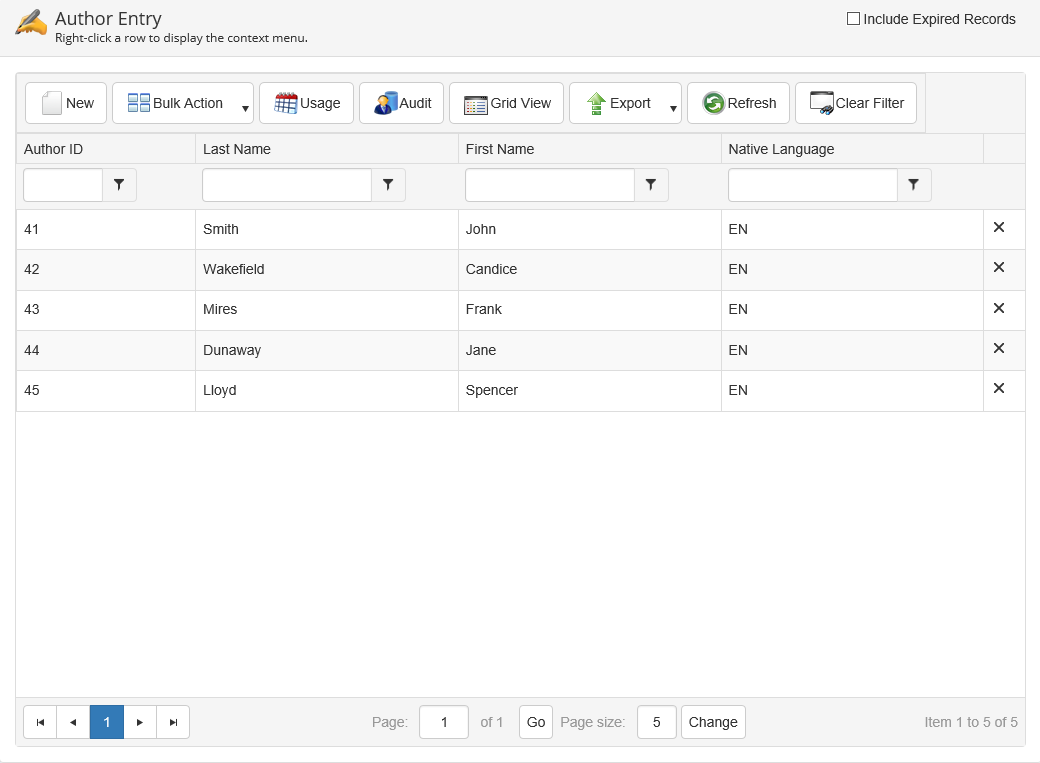Click the Native Language filter funnel icon
This screenshot has width=1040, height=763.
914,185
